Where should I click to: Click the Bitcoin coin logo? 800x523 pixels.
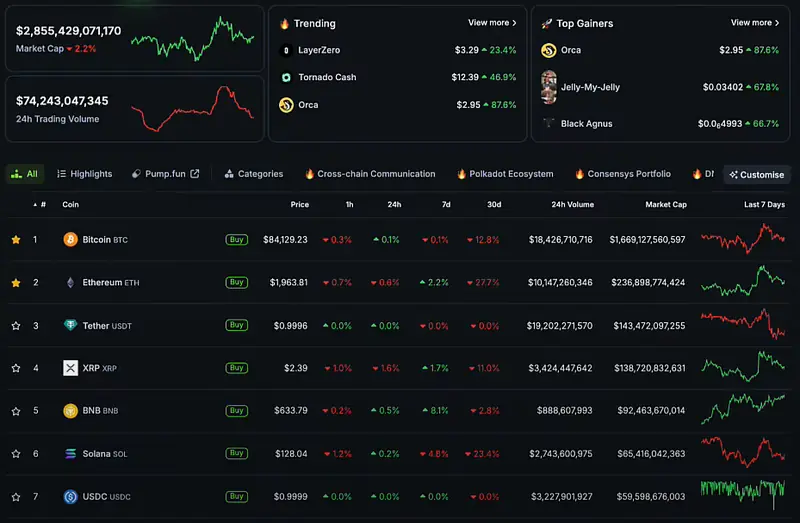tap(70, 239)
